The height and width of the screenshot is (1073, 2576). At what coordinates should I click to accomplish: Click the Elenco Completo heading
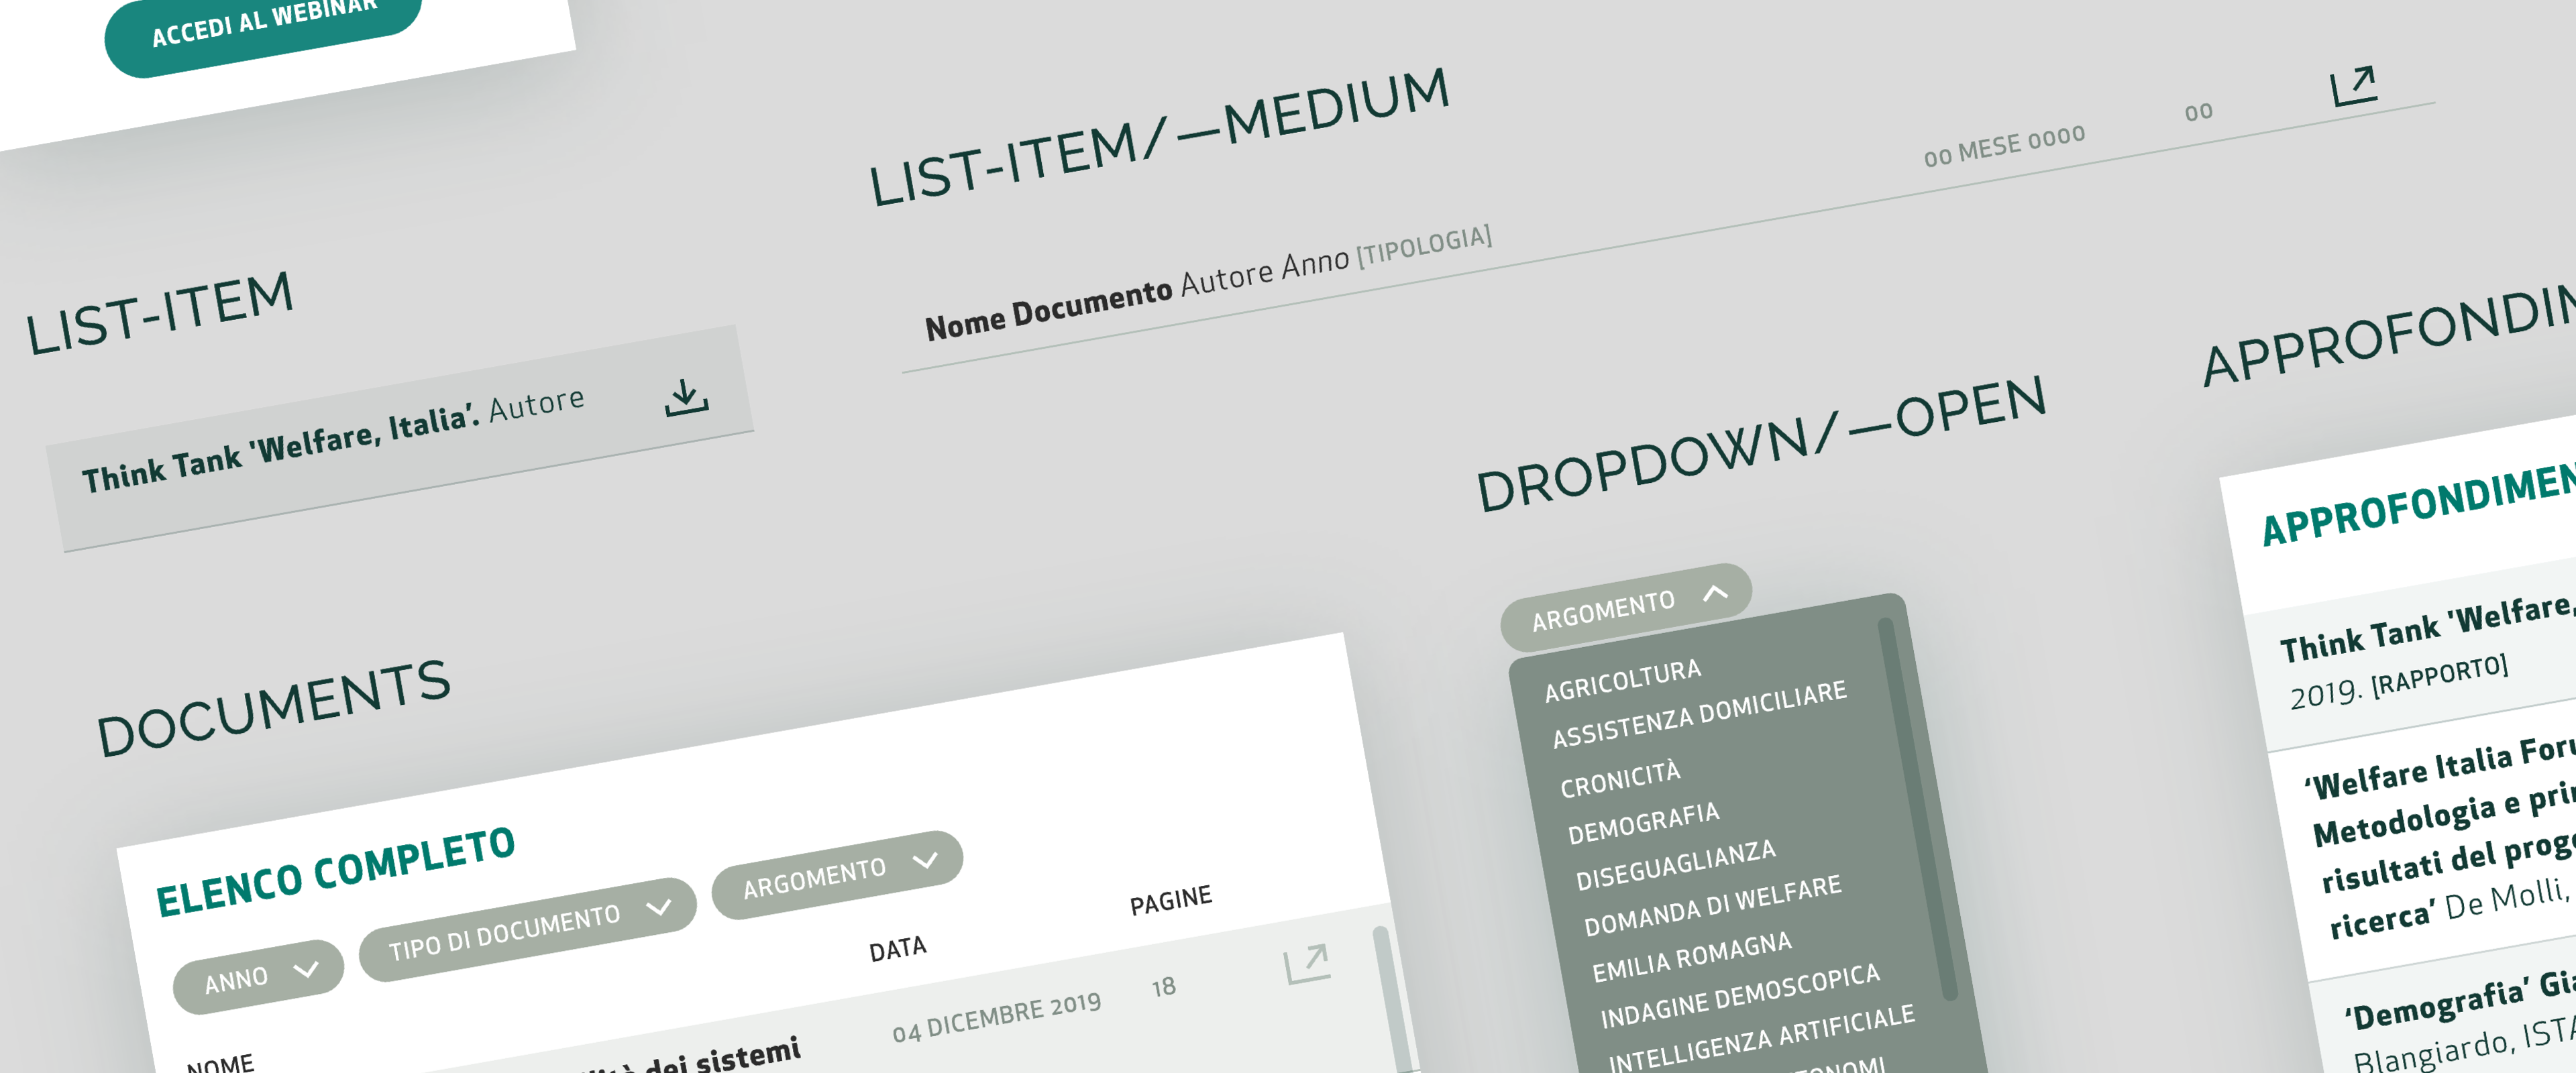point(335,871)
